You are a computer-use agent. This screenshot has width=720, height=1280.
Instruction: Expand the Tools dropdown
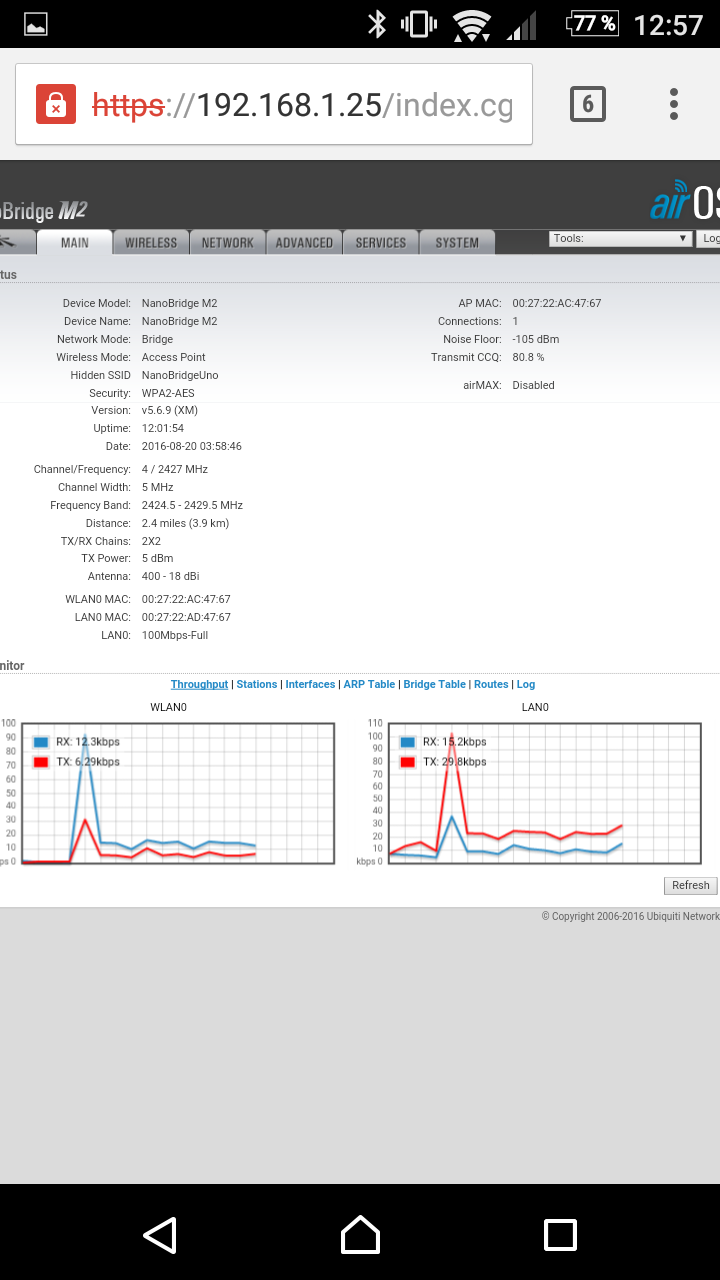point(620,239)
